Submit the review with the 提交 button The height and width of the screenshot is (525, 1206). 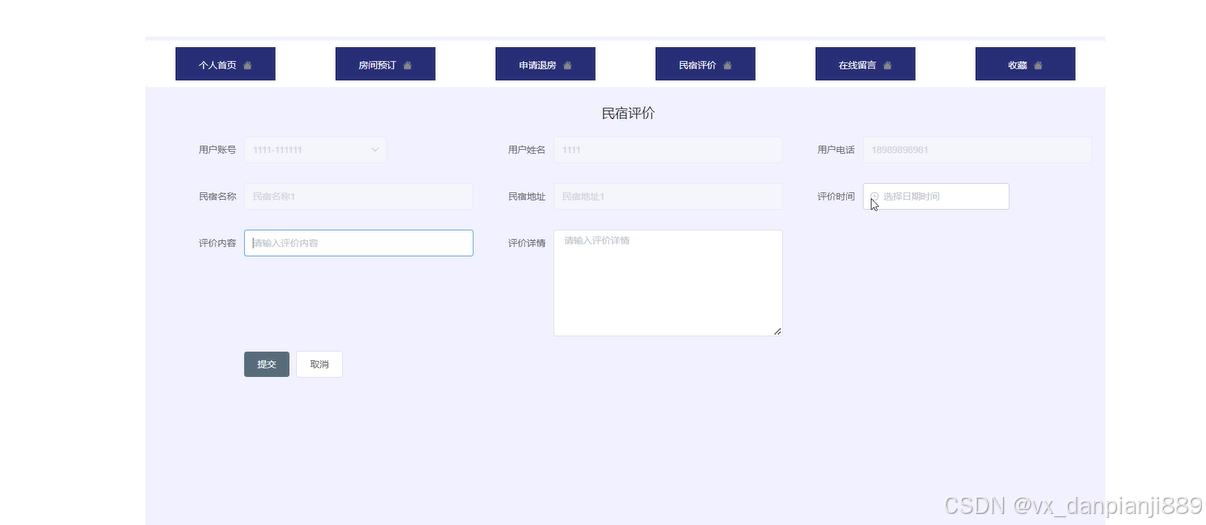coord(267,364)
